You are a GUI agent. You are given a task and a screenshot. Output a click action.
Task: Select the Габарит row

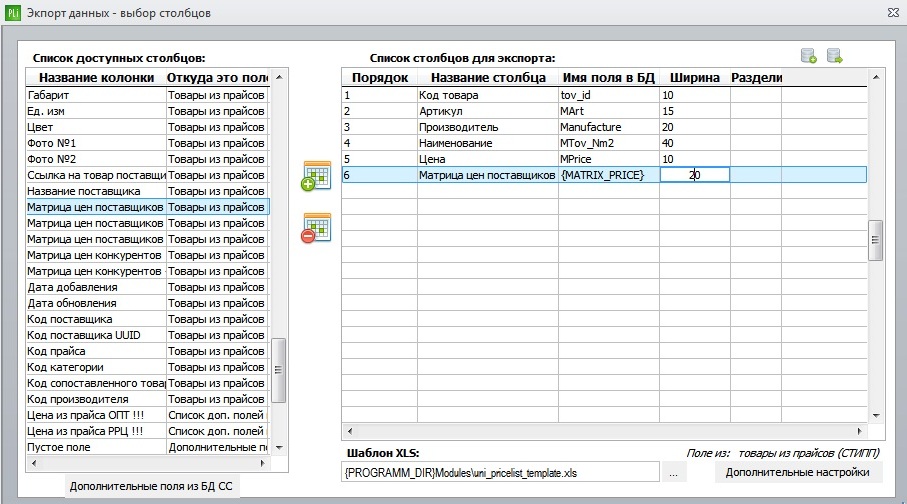[148, 95]
